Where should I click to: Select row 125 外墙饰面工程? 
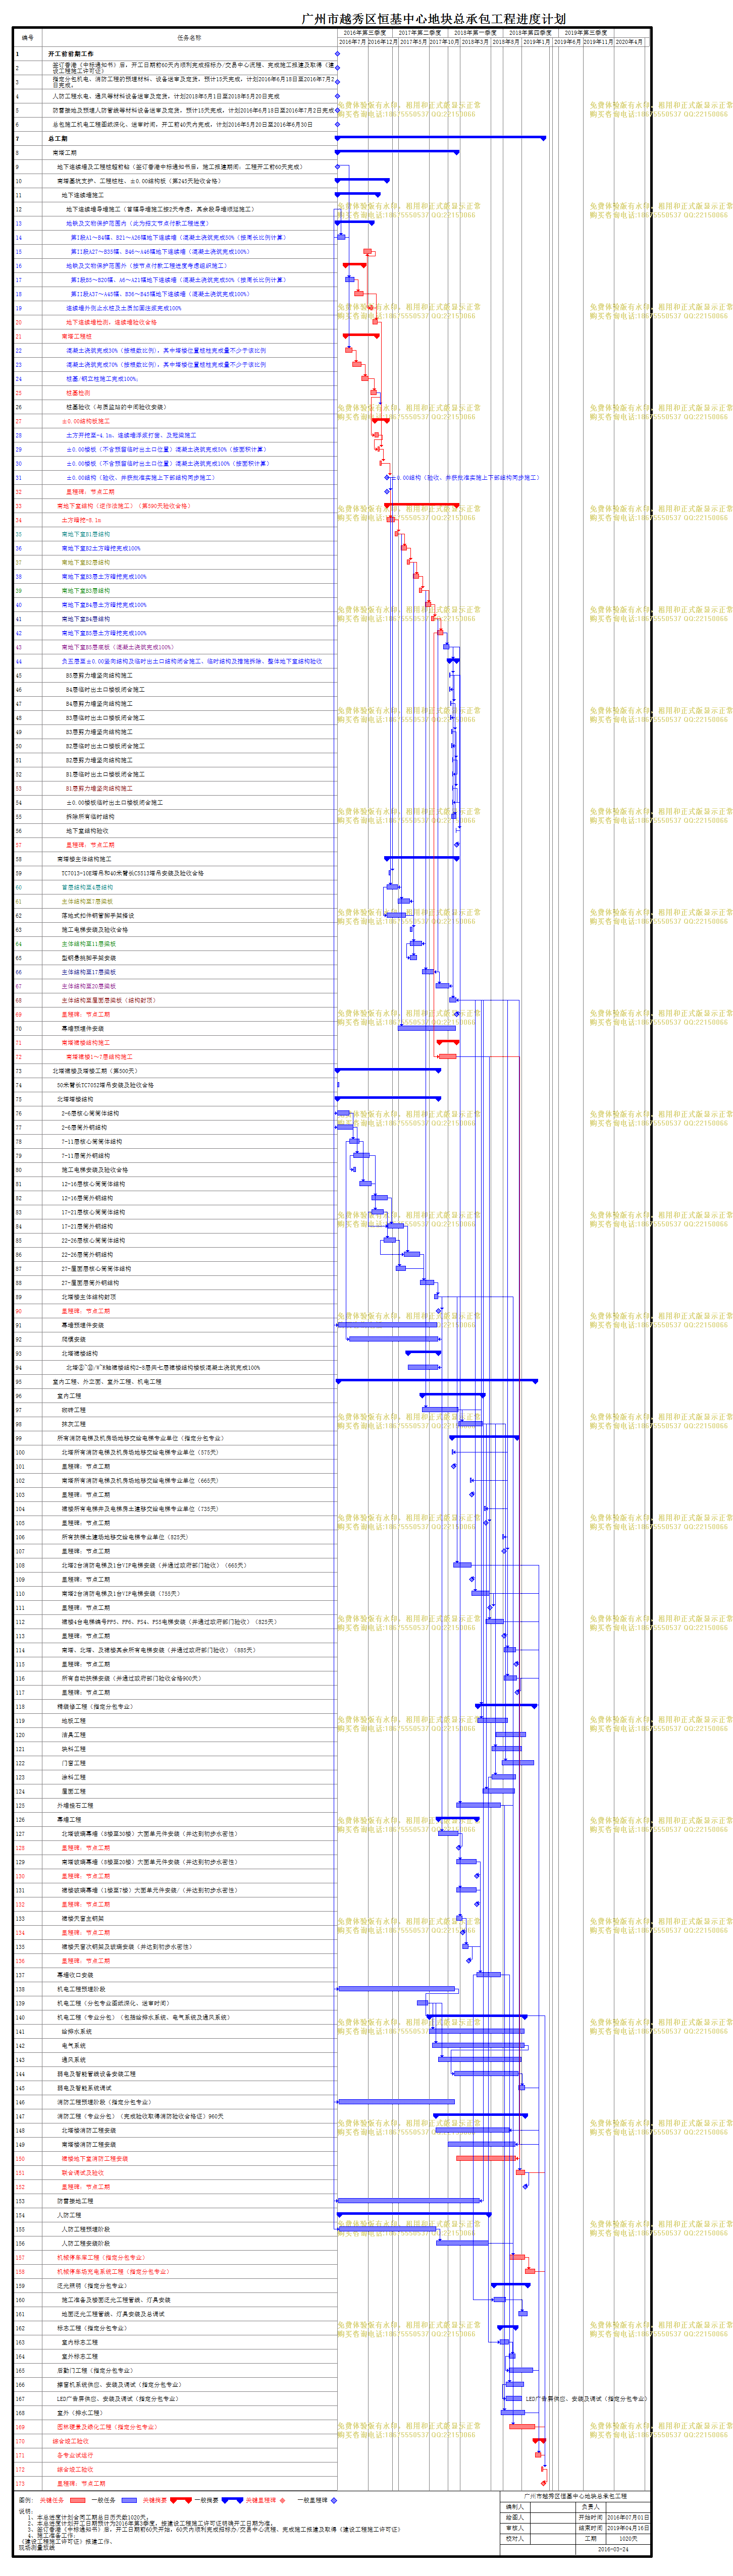(x=175, y=1806)
